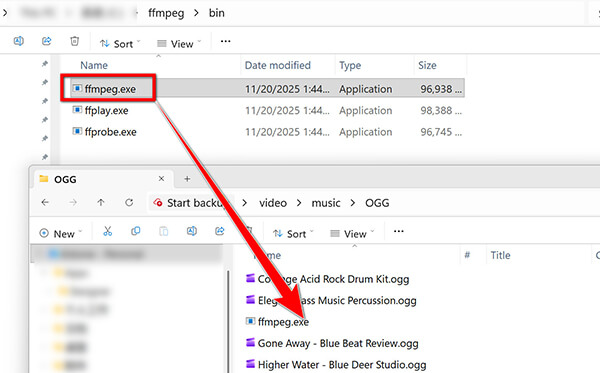This screenshot has width=600, height=373.
Task: Expand chevron between music and OGG breadcrumbs
Action: (x=353, y=203)
